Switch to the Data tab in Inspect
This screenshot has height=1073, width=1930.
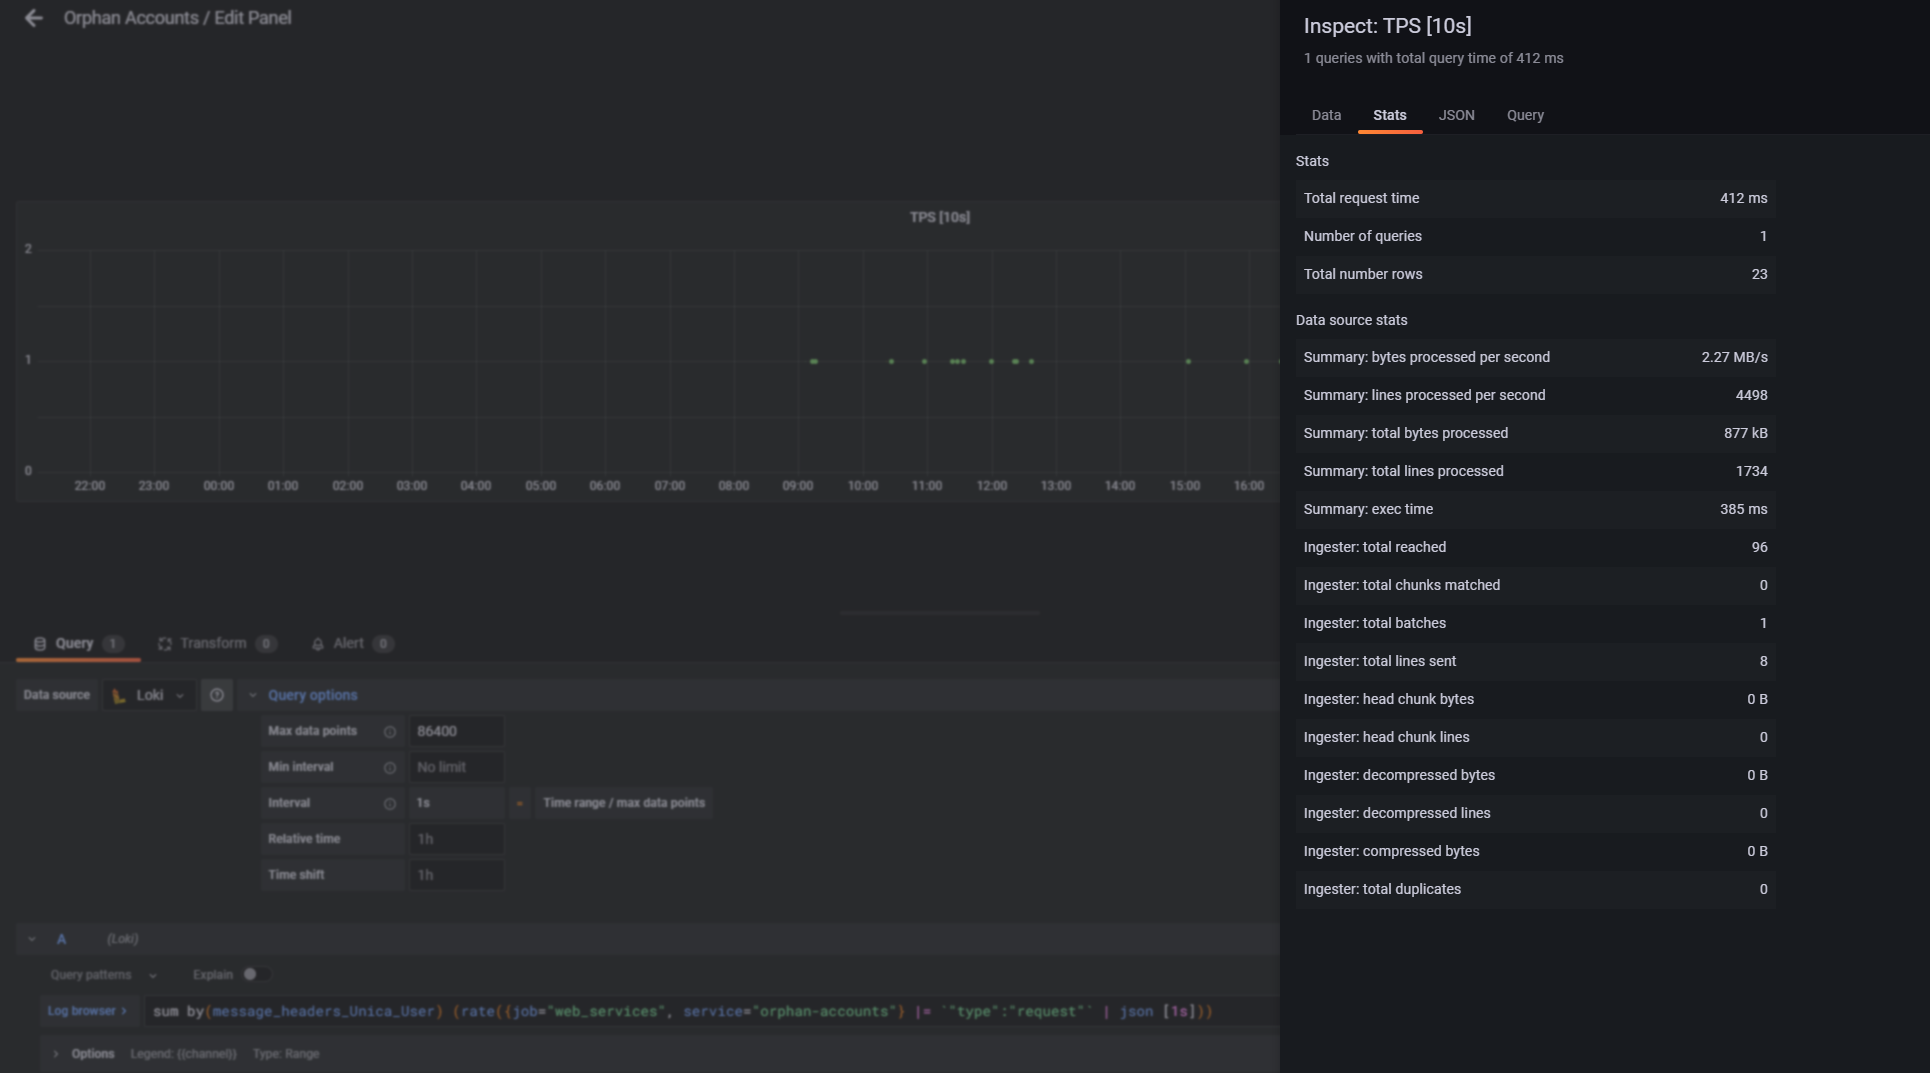(1326, 115)
